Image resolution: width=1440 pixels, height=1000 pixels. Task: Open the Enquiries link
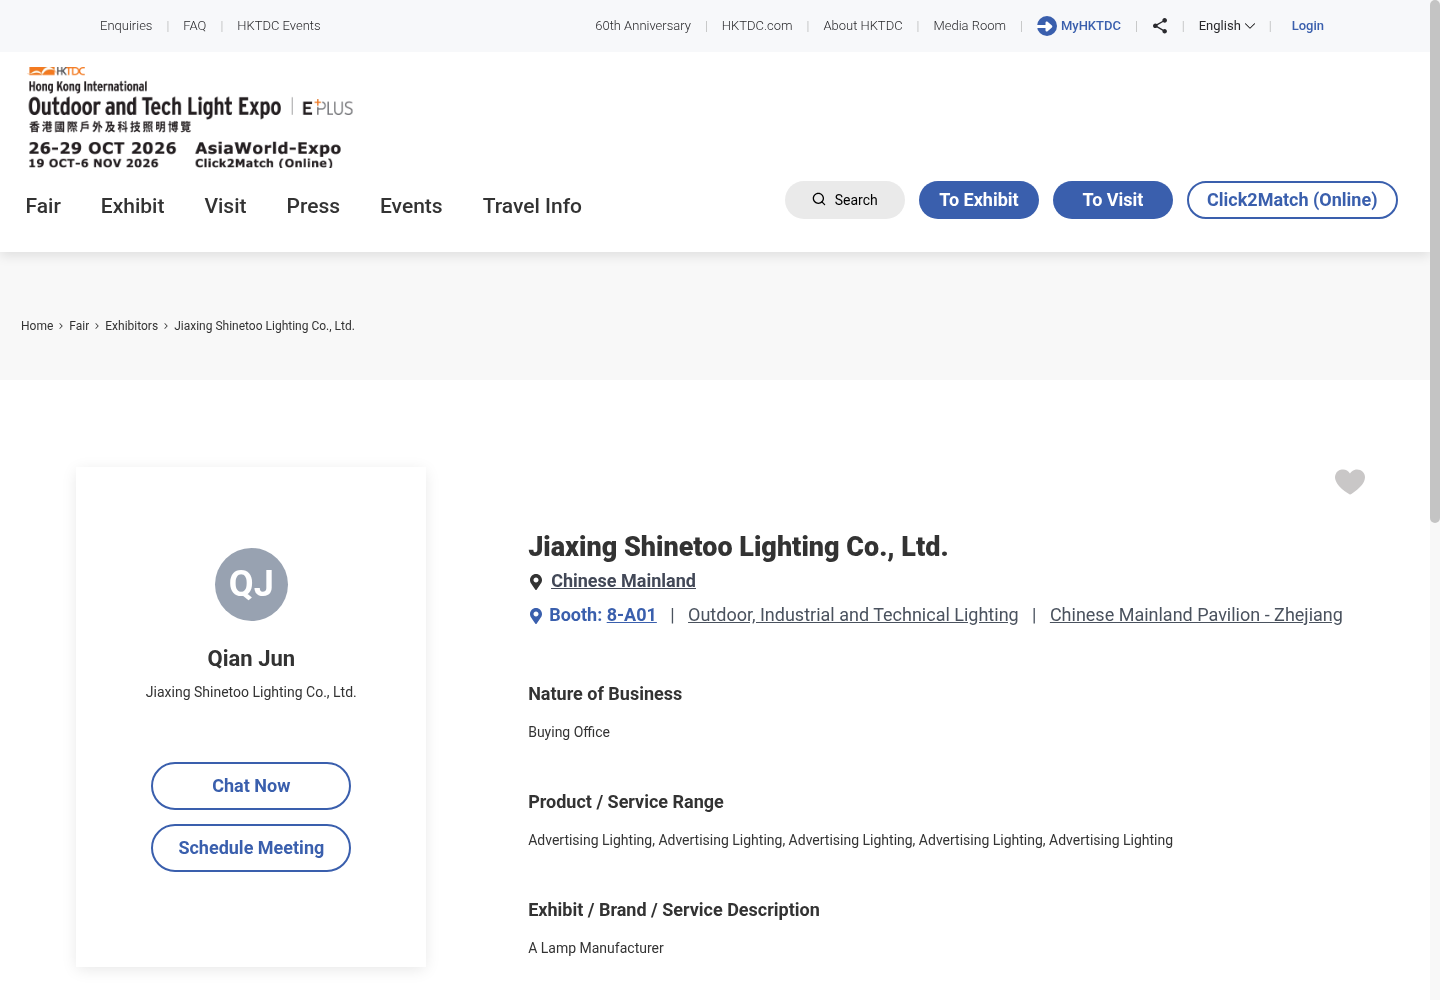[x=126, y=26]
